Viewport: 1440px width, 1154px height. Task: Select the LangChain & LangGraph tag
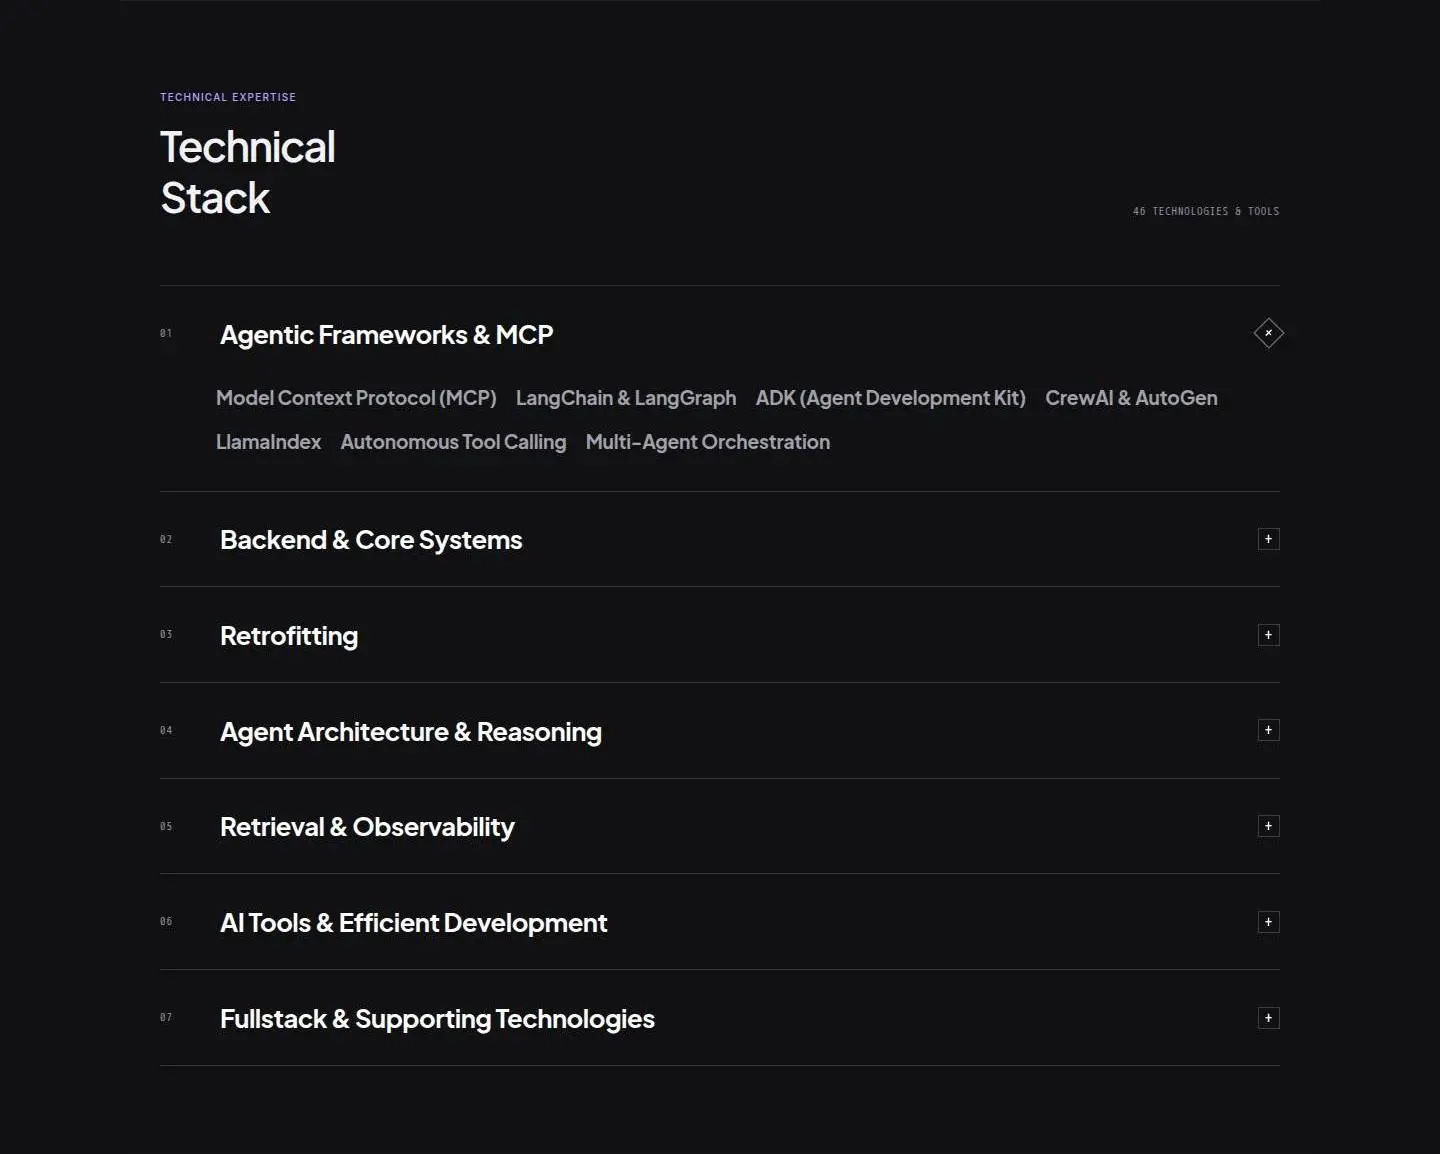click(x=626, y=398)
